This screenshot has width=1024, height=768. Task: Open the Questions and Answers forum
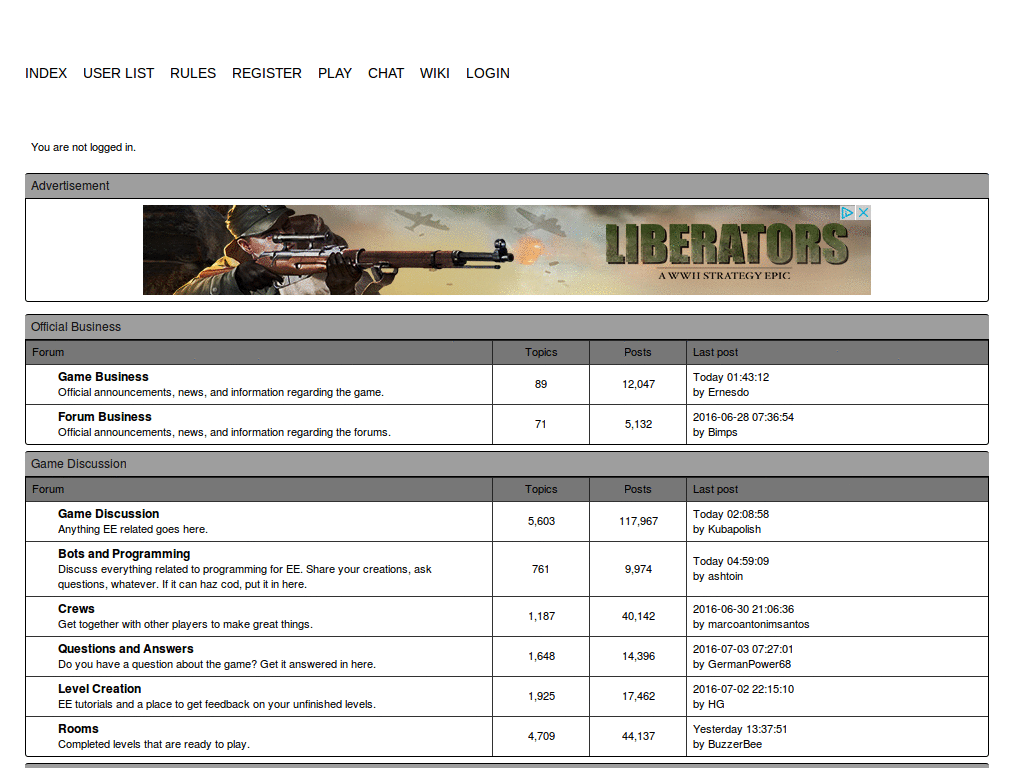tap(125, 649)
